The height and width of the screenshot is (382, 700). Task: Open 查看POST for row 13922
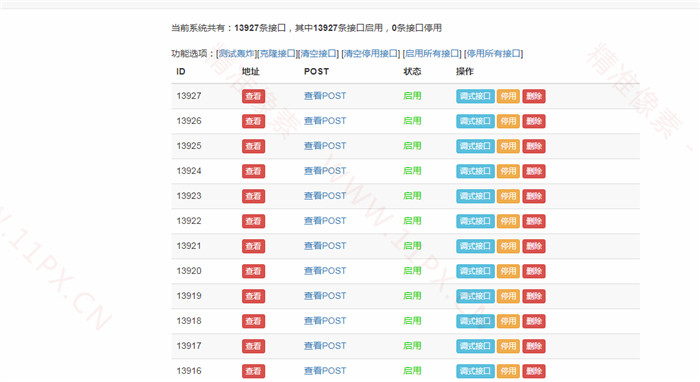point(325,221)
